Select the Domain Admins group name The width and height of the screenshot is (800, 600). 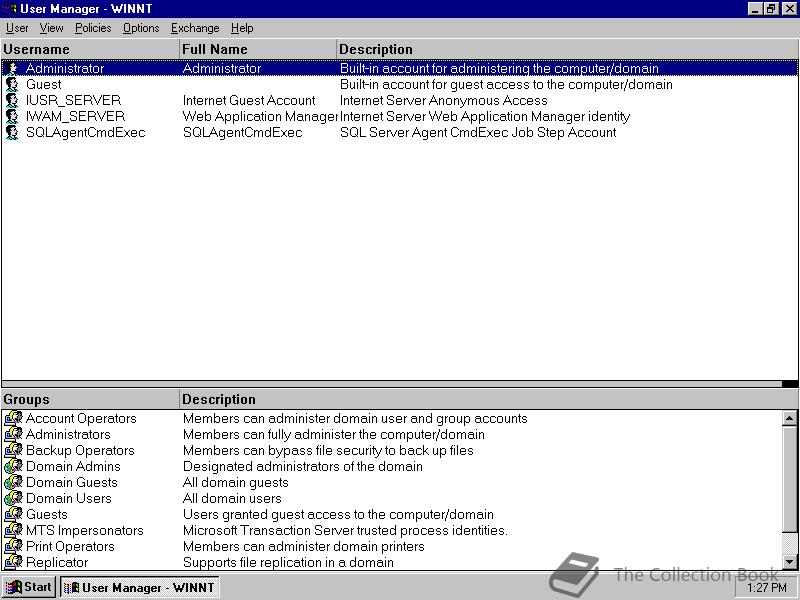click(73, 466)
